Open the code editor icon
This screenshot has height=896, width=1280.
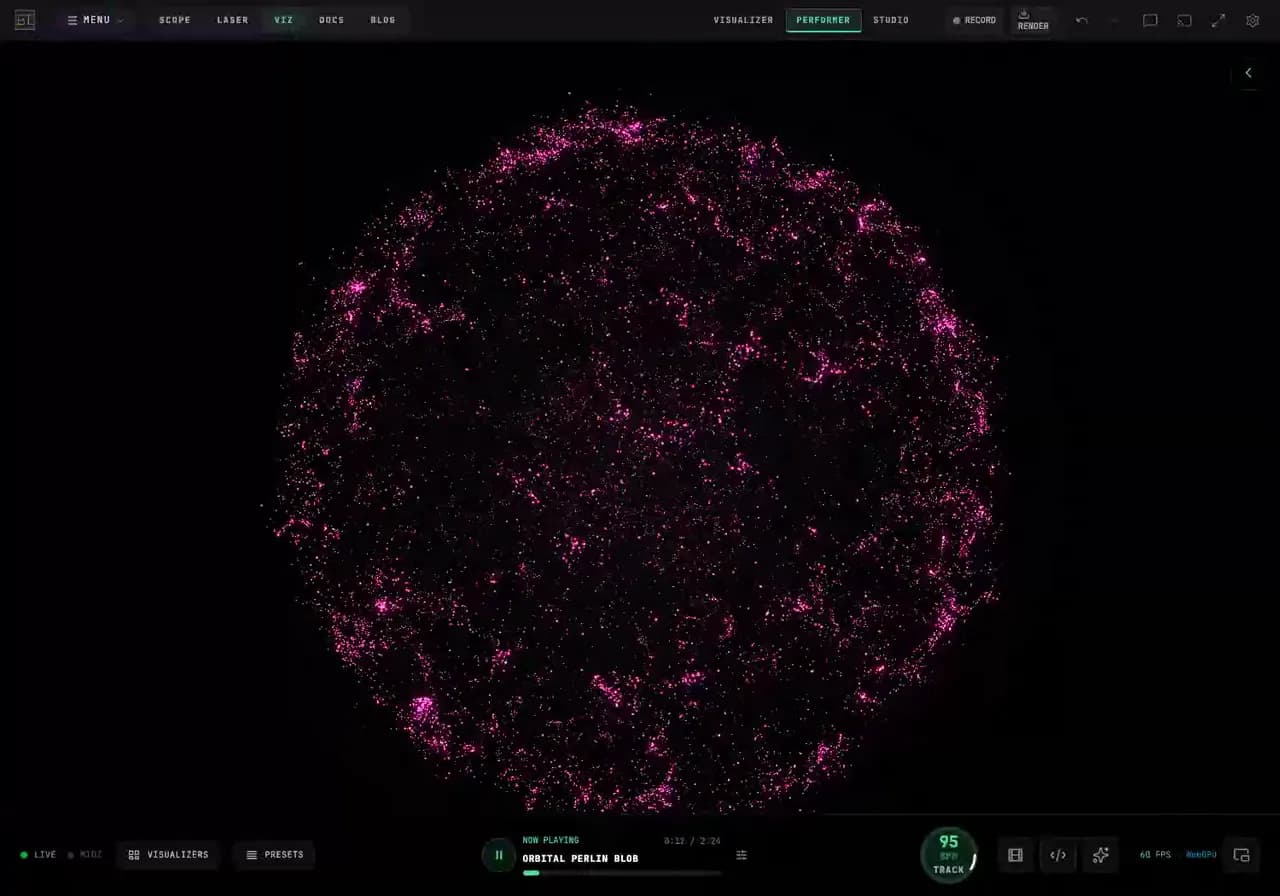1058,855
